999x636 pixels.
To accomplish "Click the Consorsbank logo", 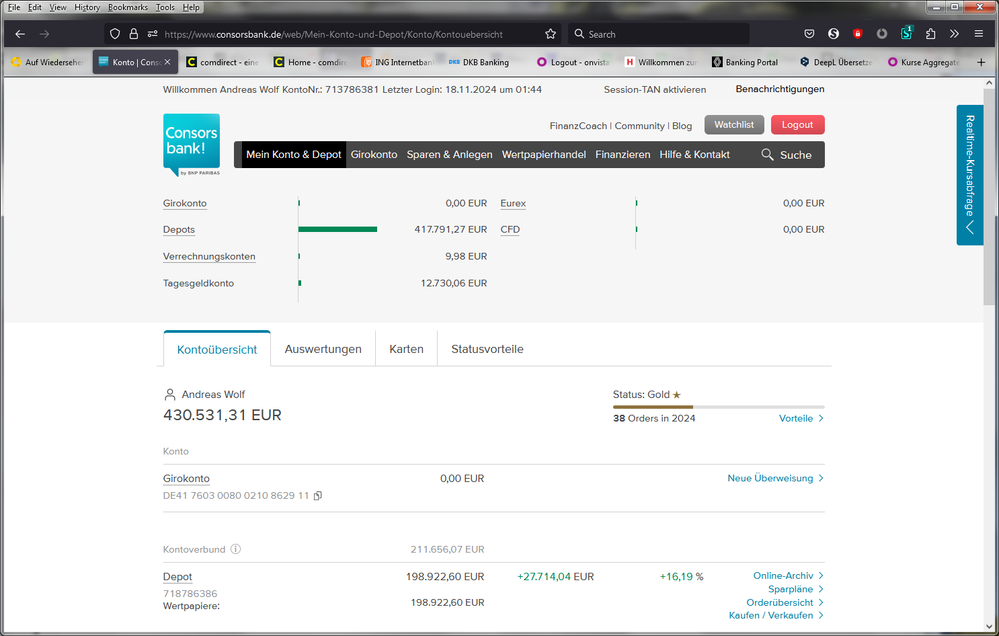I will click(x=192, y=145).
